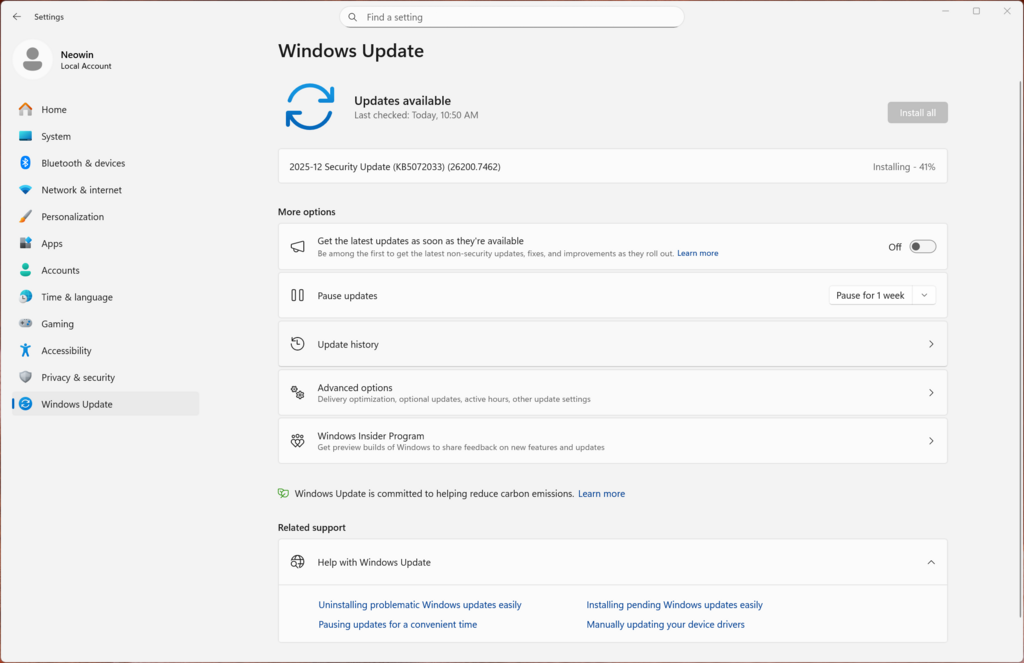Click the Find a setting search box
The height and width of the screenshot is (663, 1024).
[511, 17]
